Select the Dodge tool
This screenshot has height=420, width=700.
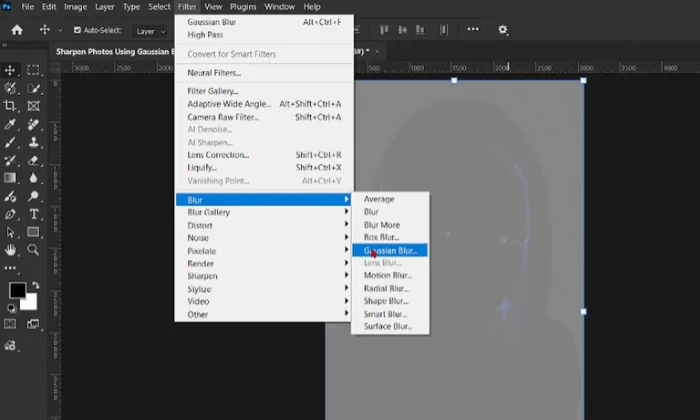[x=33, y=196]
